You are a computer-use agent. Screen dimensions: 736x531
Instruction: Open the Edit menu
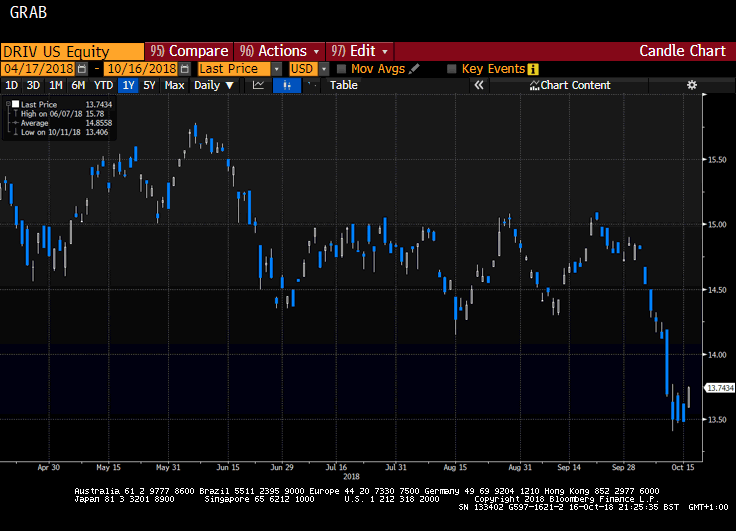coord(360,51)
